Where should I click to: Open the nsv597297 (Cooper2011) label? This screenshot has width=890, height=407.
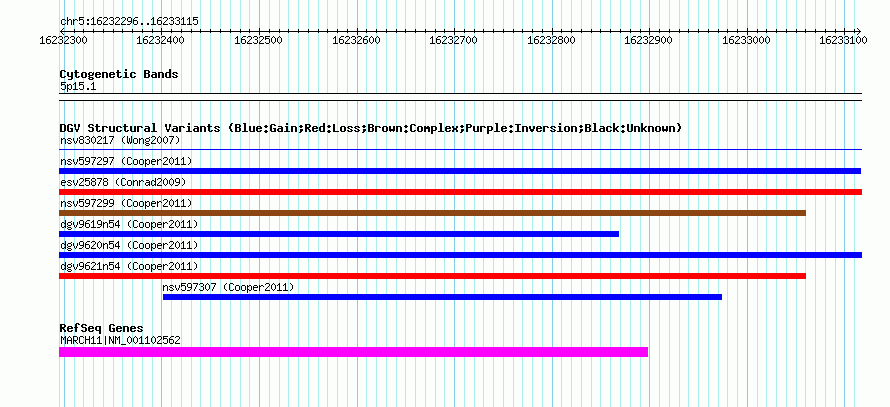click(126, 161)
